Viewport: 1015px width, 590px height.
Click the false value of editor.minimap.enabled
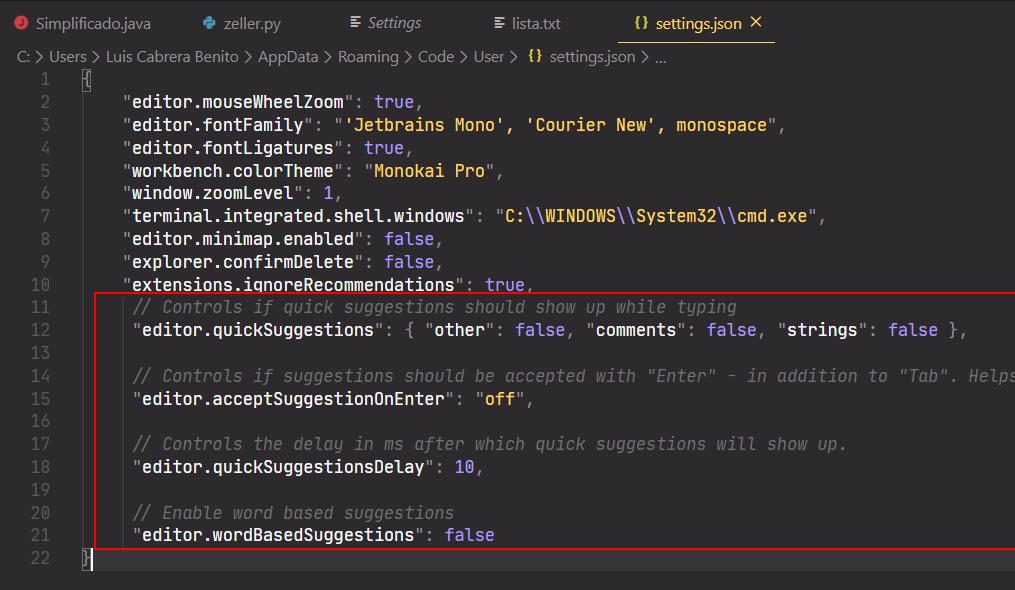click(x=409, y=239)
